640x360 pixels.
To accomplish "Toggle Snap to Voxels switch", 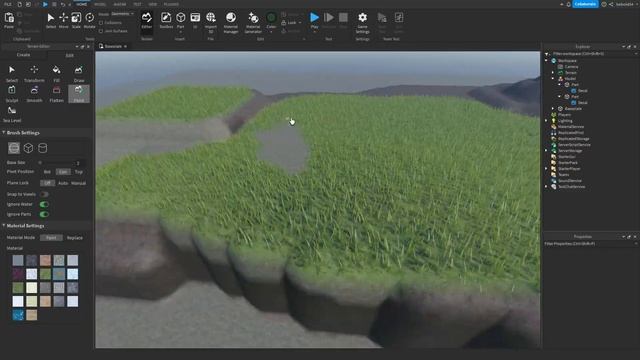I will click(x=44, y=194).
